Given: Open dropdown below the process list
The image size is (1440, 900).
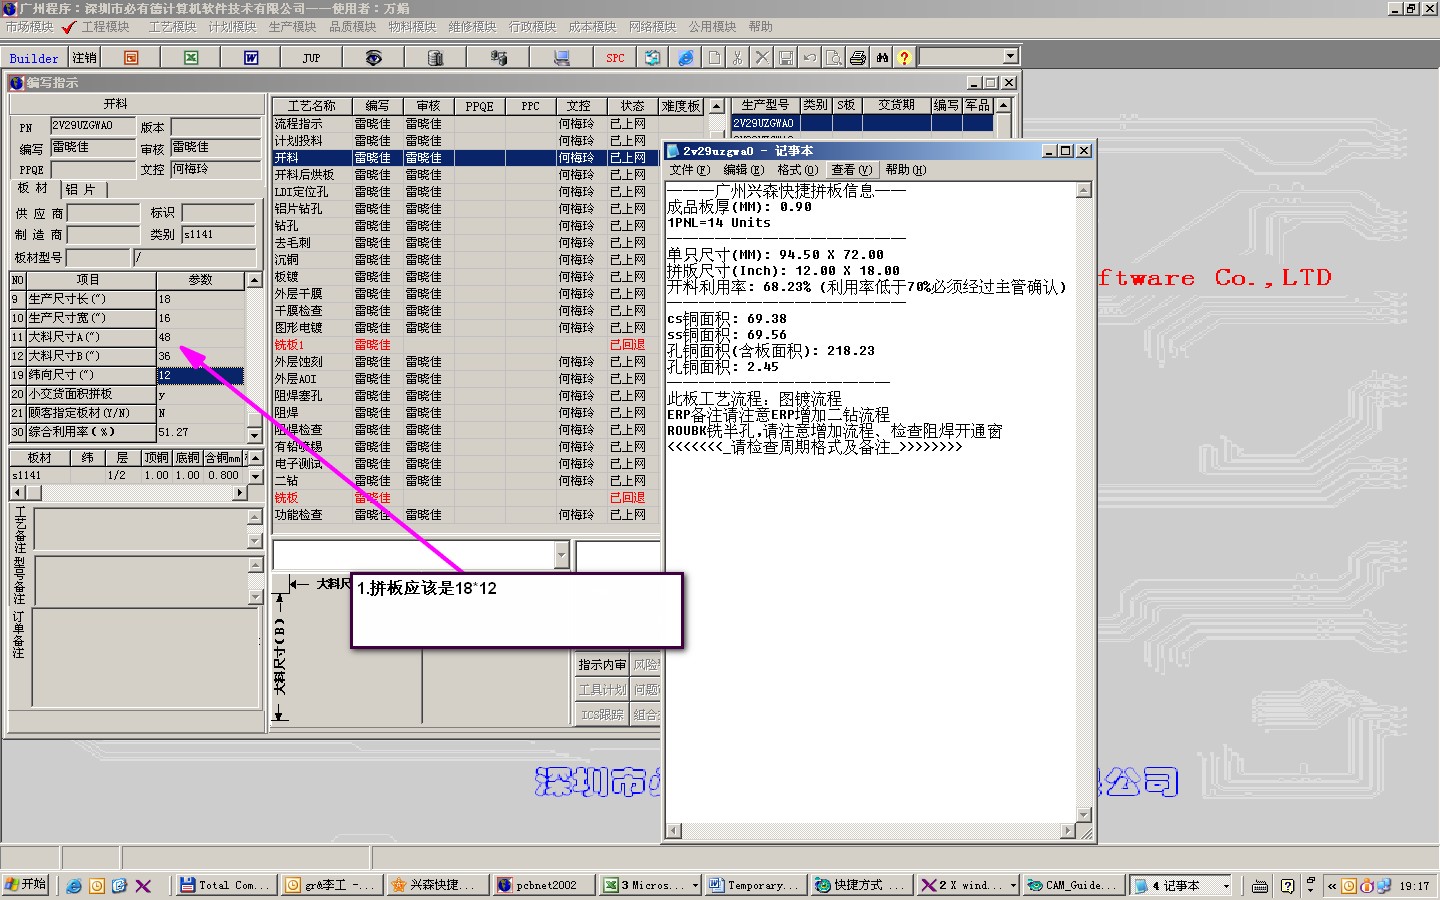Looking at the screenshot, I should [x=561, y=555].
